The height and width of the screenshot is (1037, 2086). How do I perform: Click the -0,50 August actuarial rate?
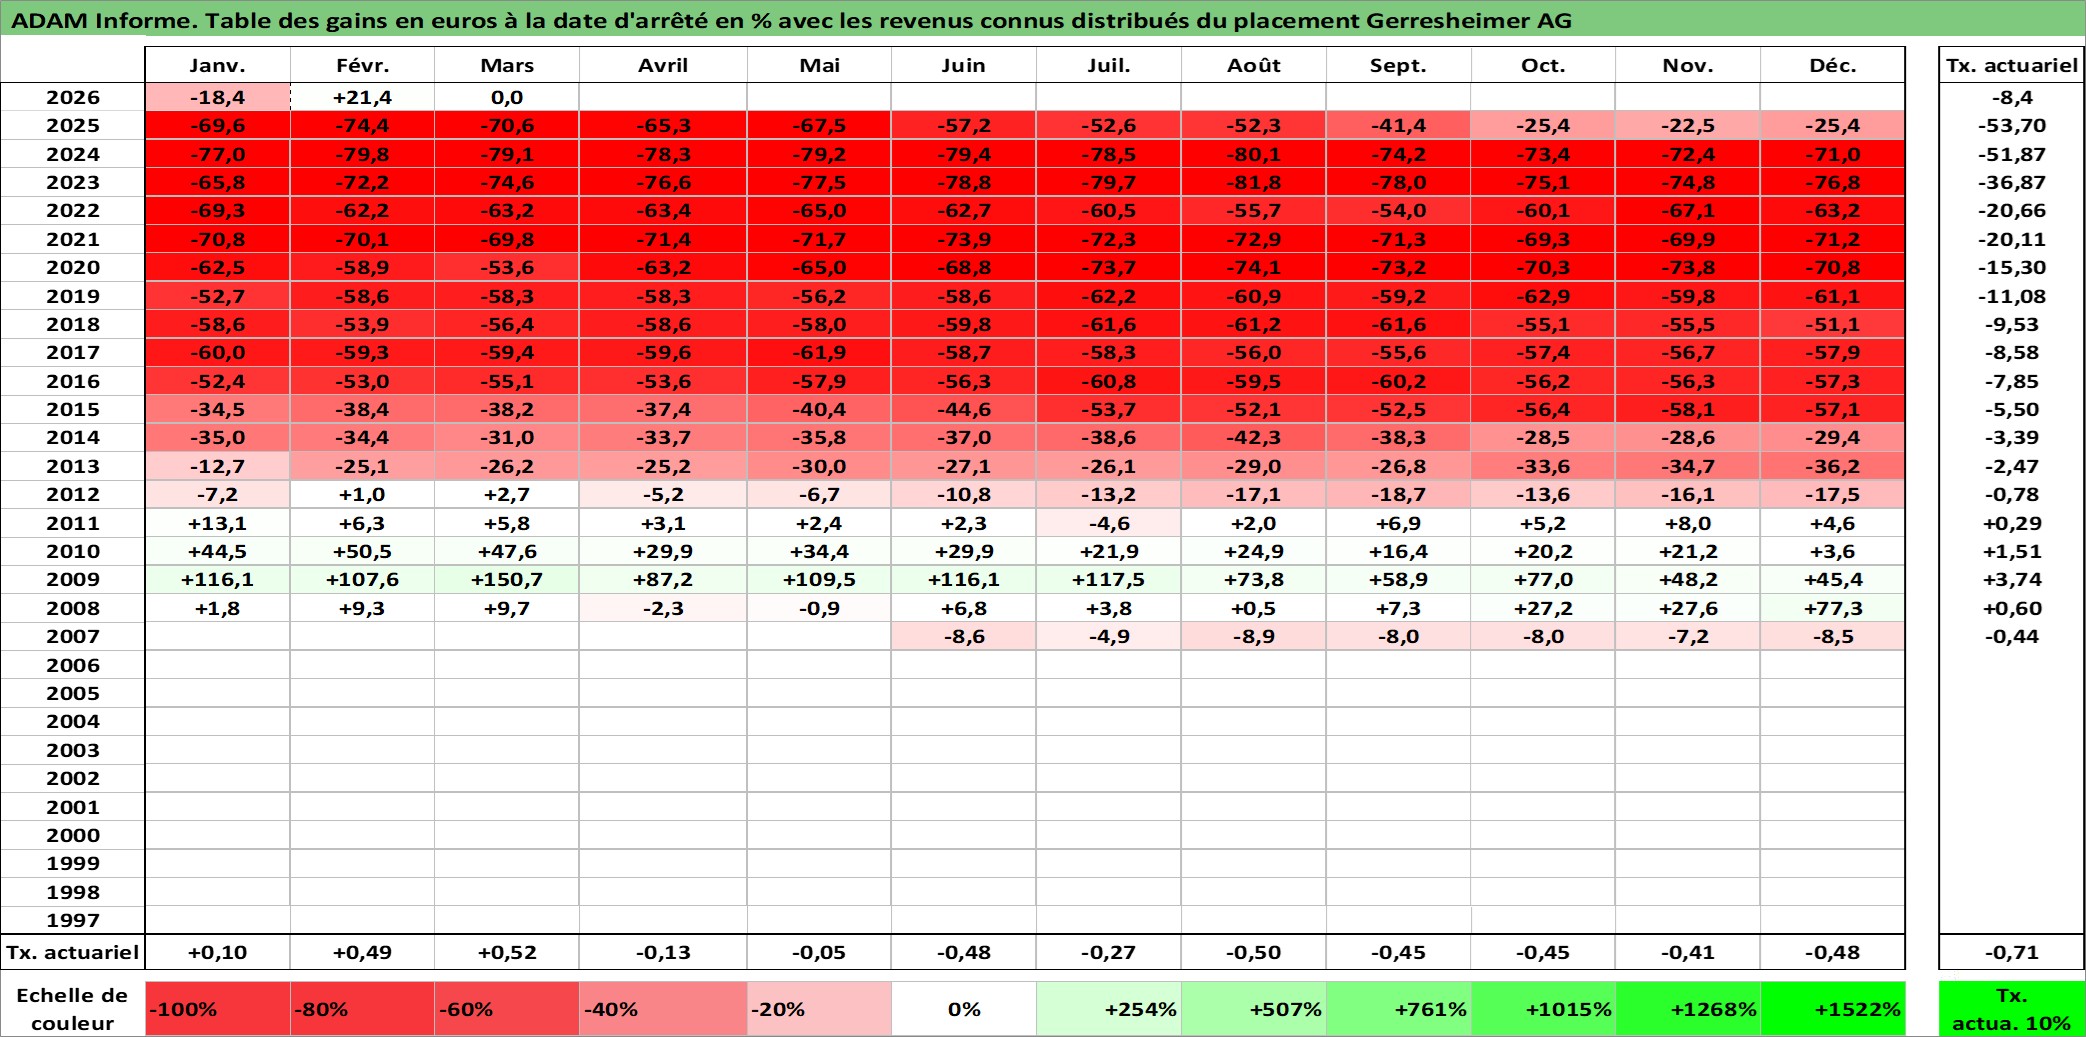(x=1254, y=952)
